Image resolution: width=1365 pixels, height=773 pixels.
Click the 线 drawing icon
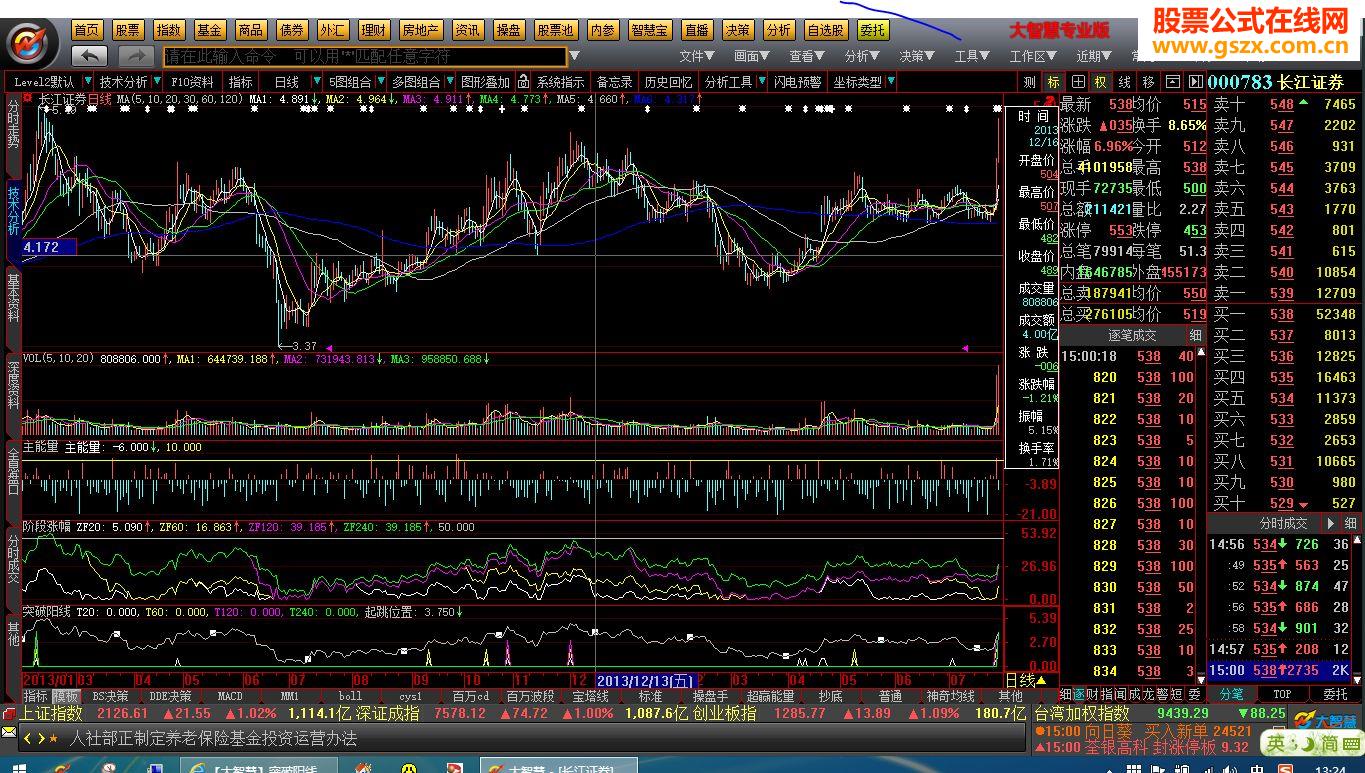pyautogui.click(x=1124, y=82)
